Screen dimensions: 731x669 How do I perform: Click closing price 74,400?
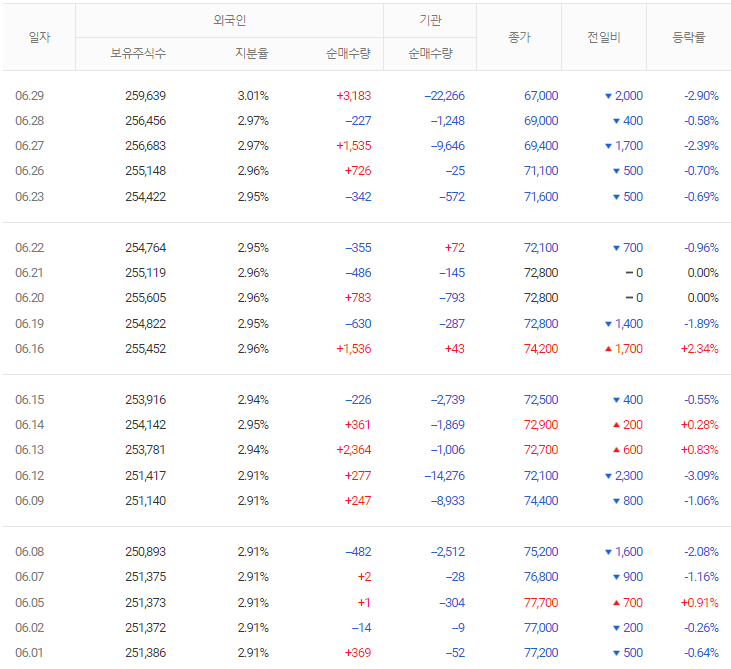point(541,501)
